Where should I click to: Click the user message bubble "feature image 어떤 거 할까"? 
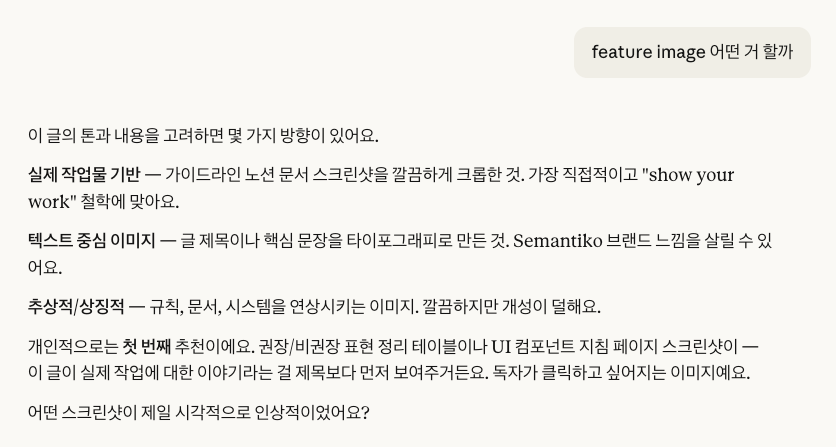(692, 52)
